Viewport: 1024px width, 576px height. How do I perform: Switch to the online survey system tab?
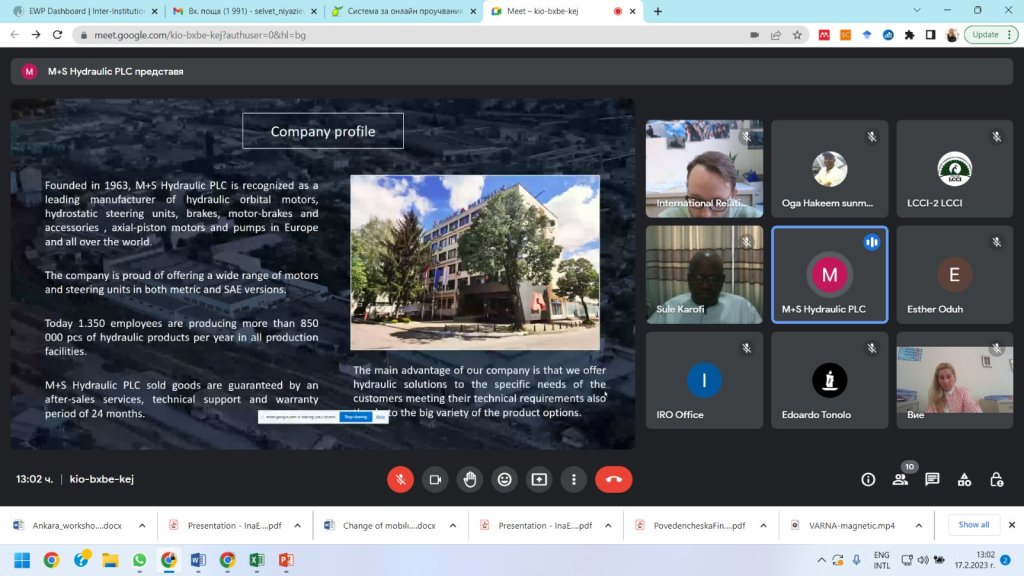[x=402, y=11]
